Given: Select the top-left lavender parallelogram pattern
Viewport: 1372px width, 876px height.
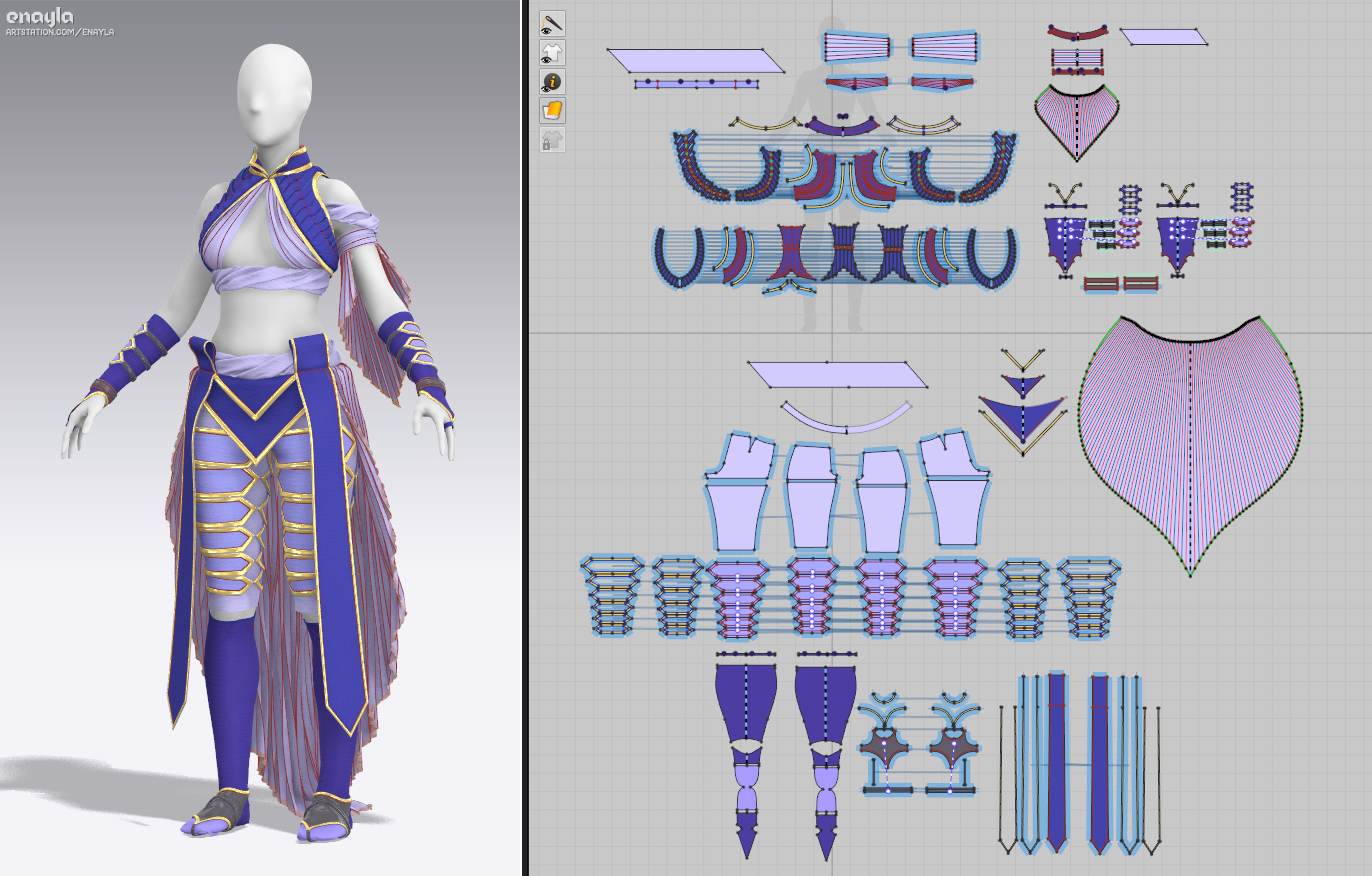Looking at the screenshot, I should point(695,60).
